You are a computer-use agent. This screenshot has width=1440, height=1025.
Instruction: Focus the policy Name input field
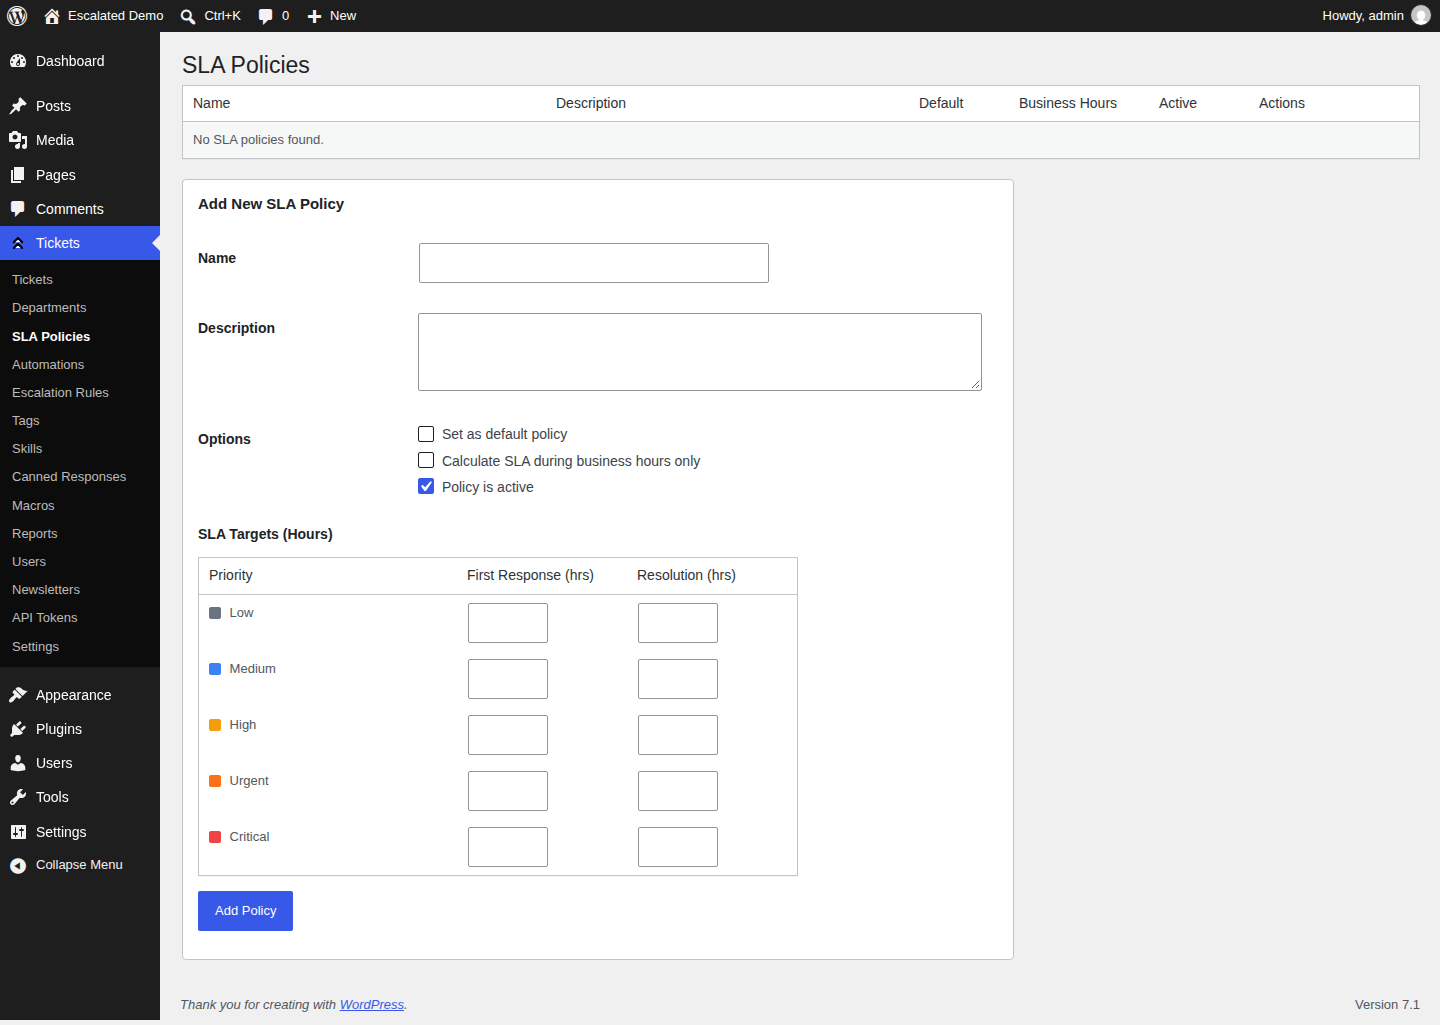[x=594, y=263]
